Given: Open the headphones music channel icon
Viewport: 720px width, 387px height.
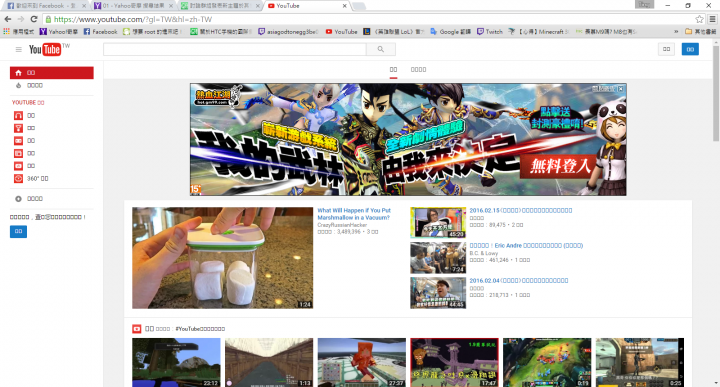Looking at the screenshot, I should point(18,116).
